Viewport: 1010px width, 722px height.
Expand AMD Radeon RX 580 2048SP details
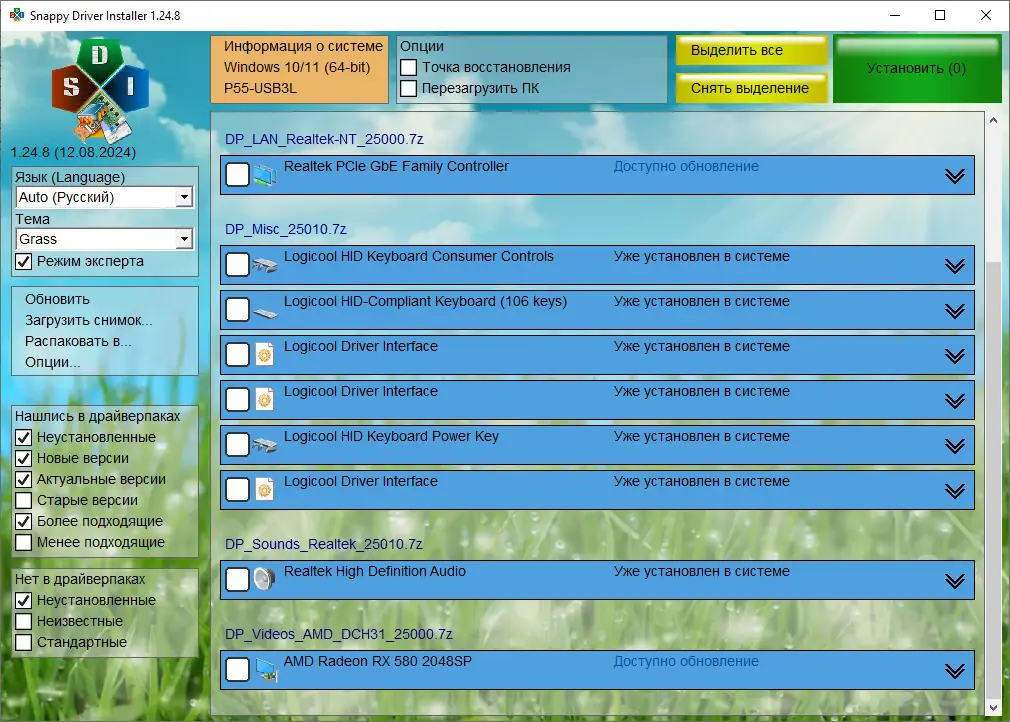coord(955,671)
